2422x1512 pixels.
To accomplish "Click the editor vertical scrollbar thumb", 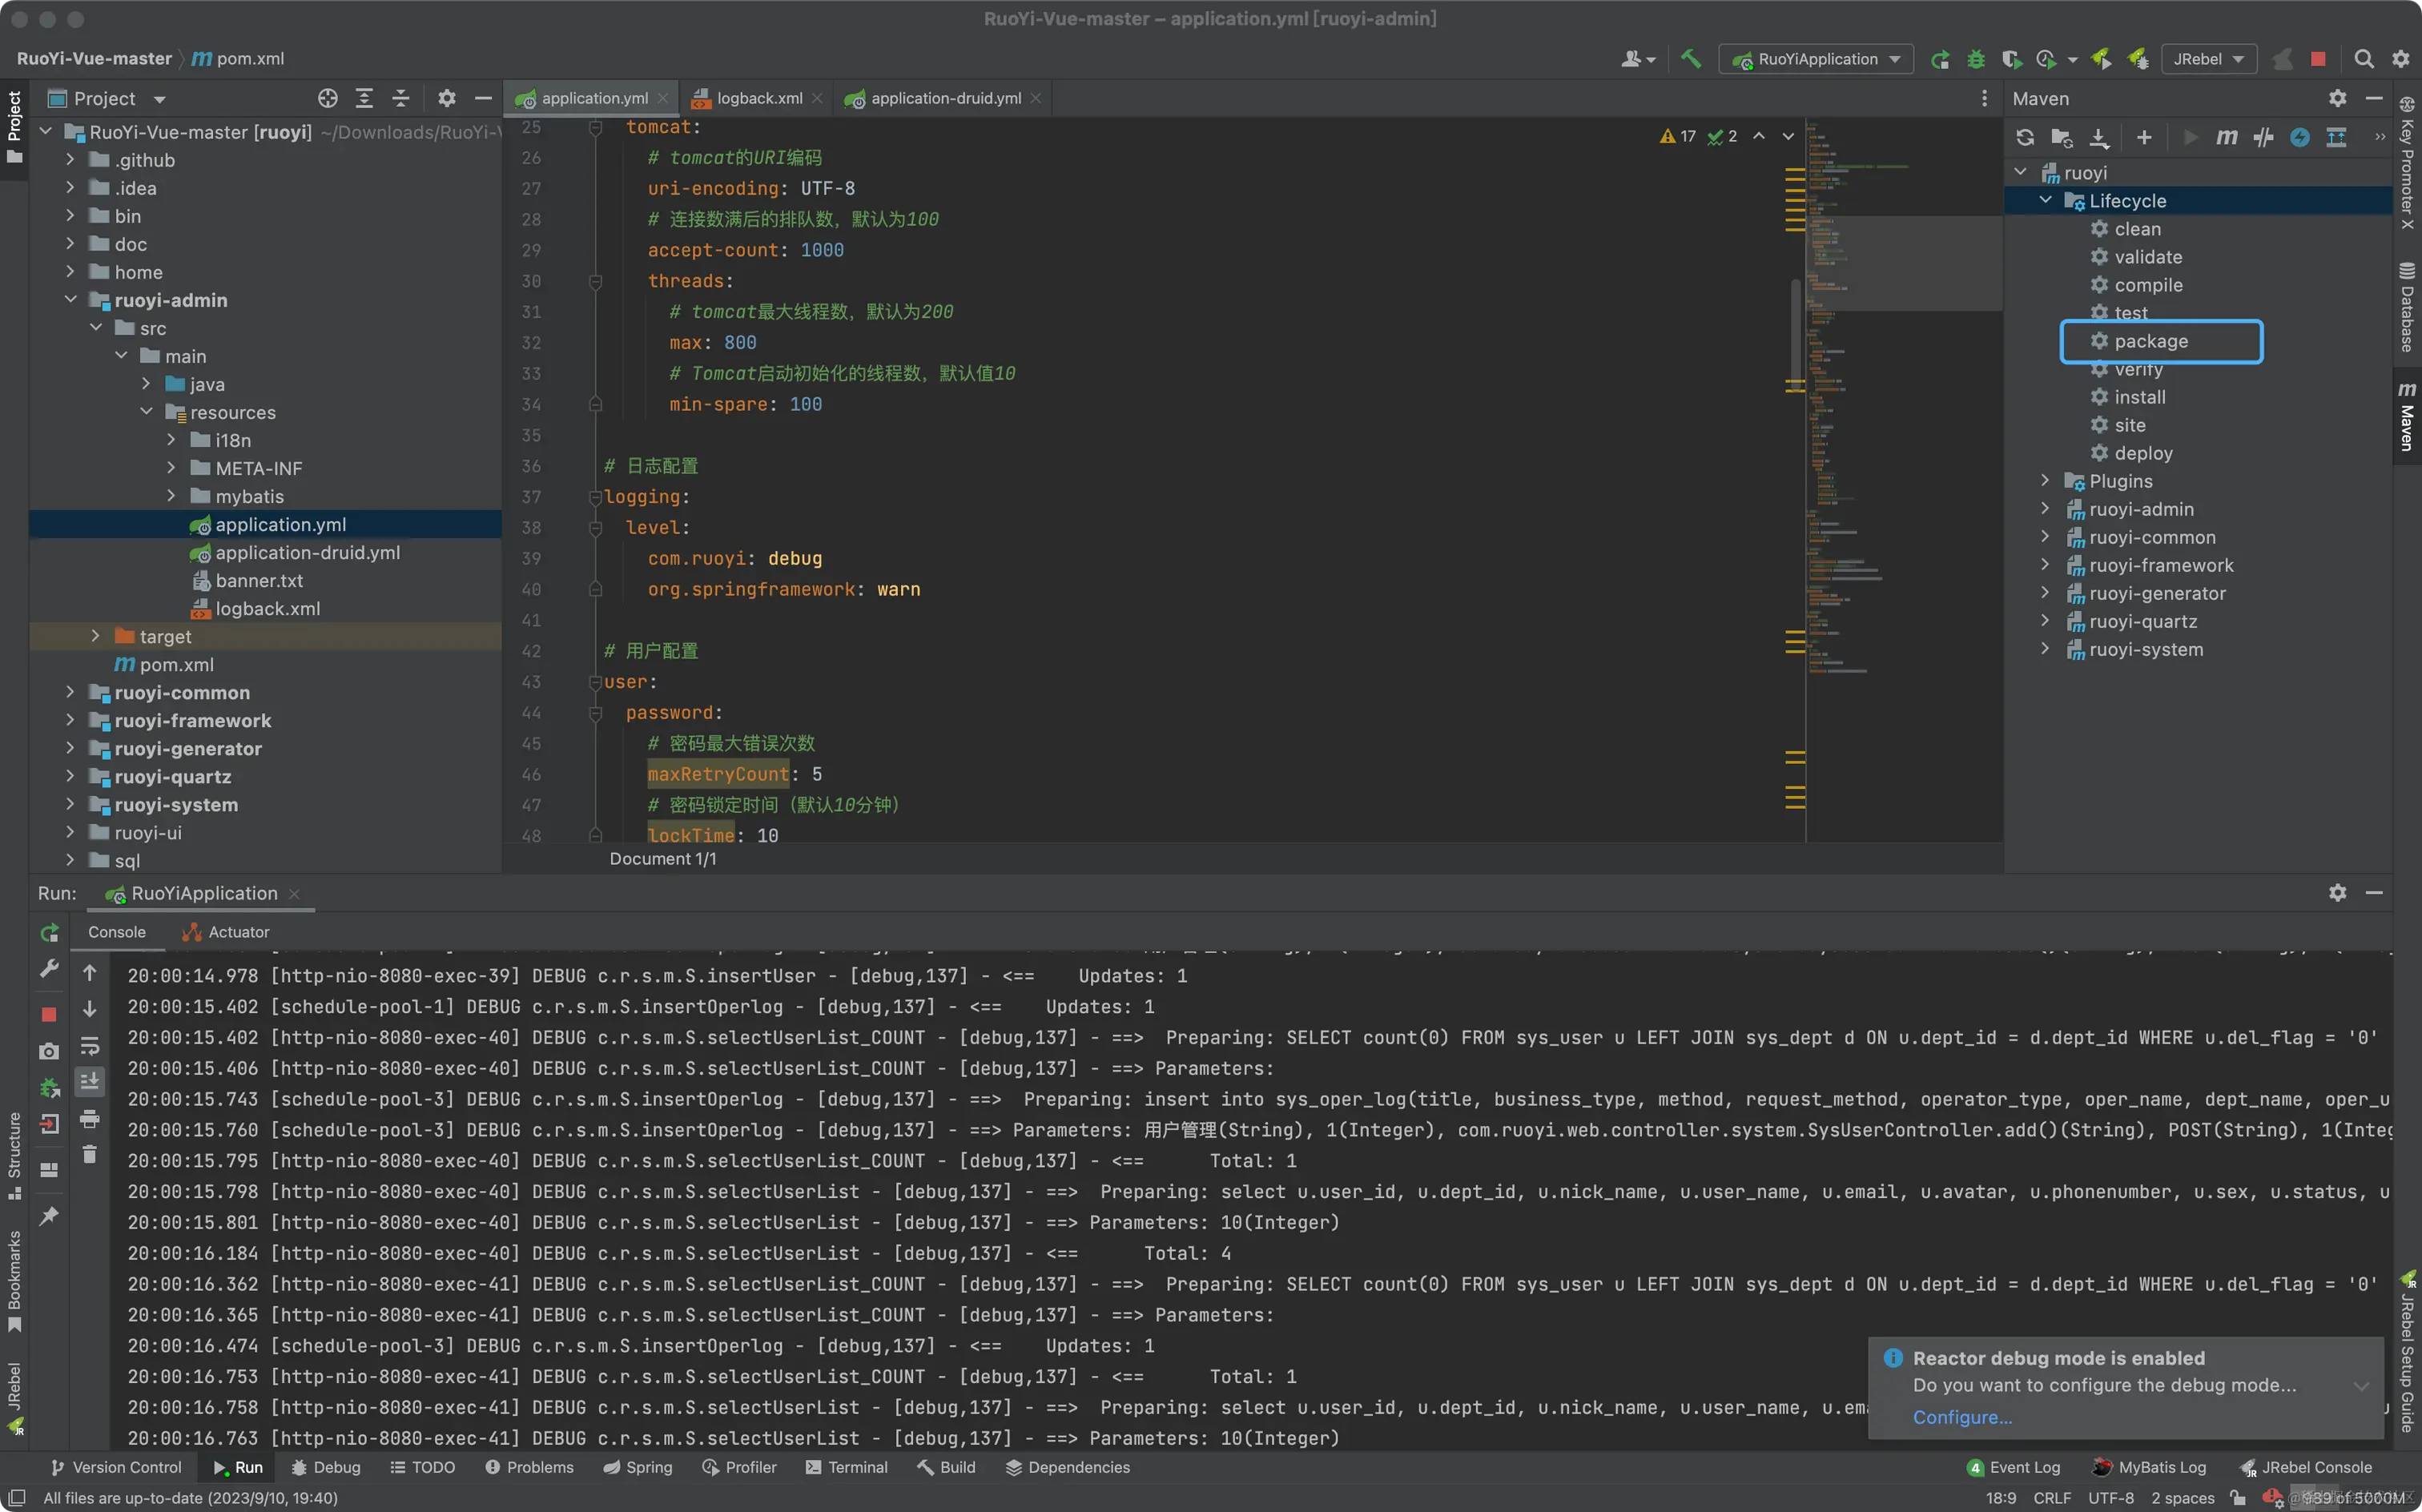I will pyautogui.click(x=1795, y=330).
